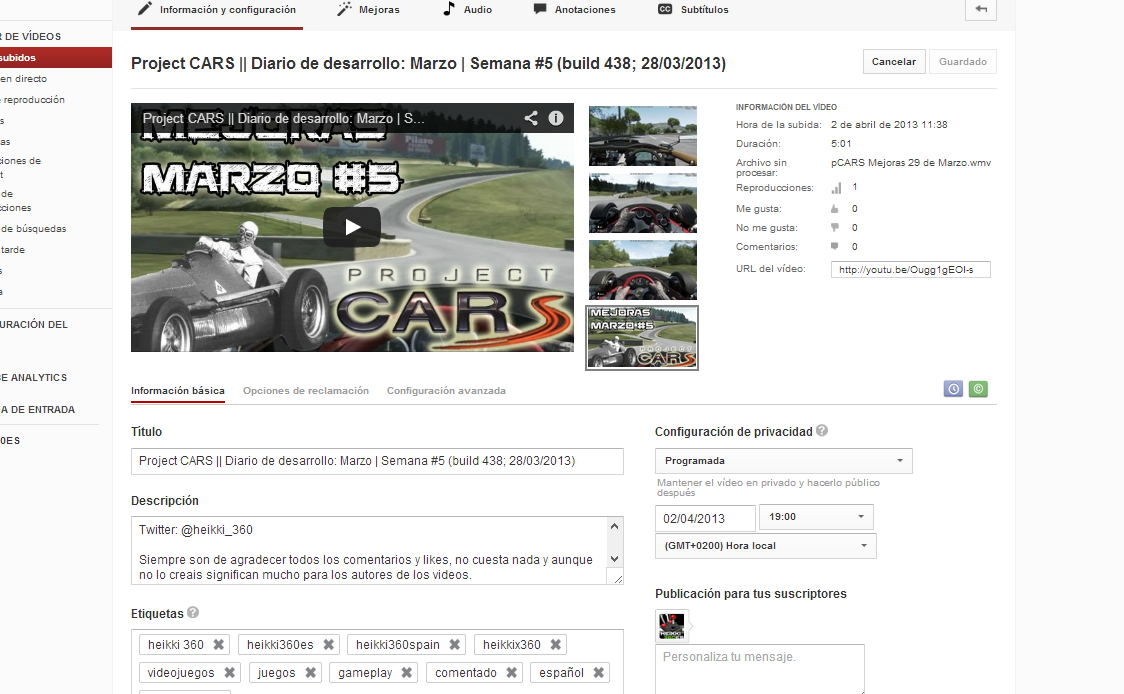Click the green copyright icon
1124x694 pixels.
[978, 389]
